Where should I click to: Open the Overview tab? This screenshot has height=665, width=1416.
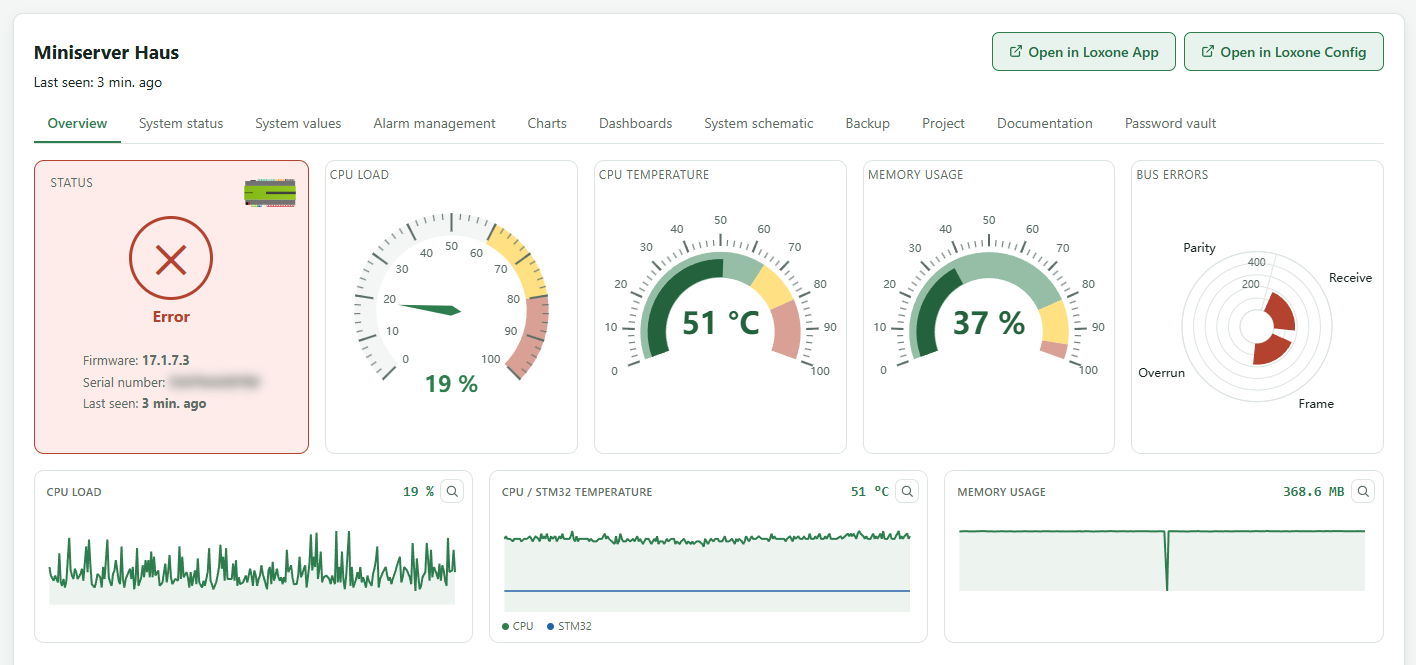77,124
